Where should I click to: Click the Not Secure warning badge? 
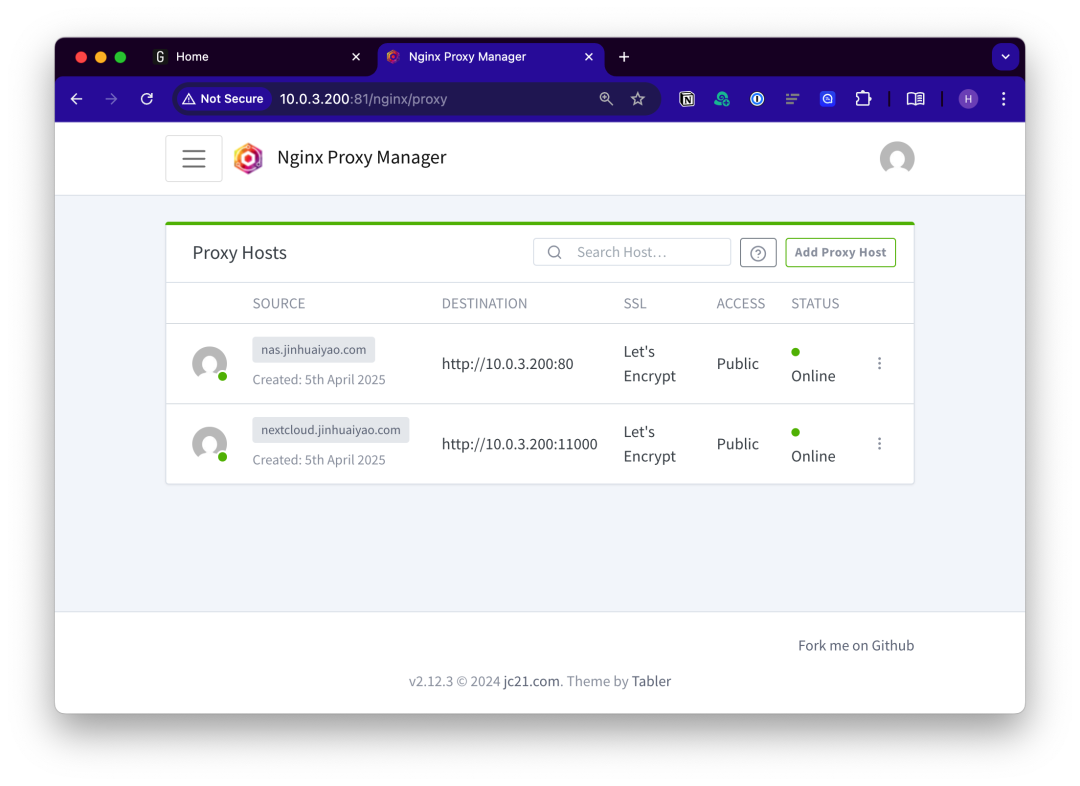(x=223, y=99)
